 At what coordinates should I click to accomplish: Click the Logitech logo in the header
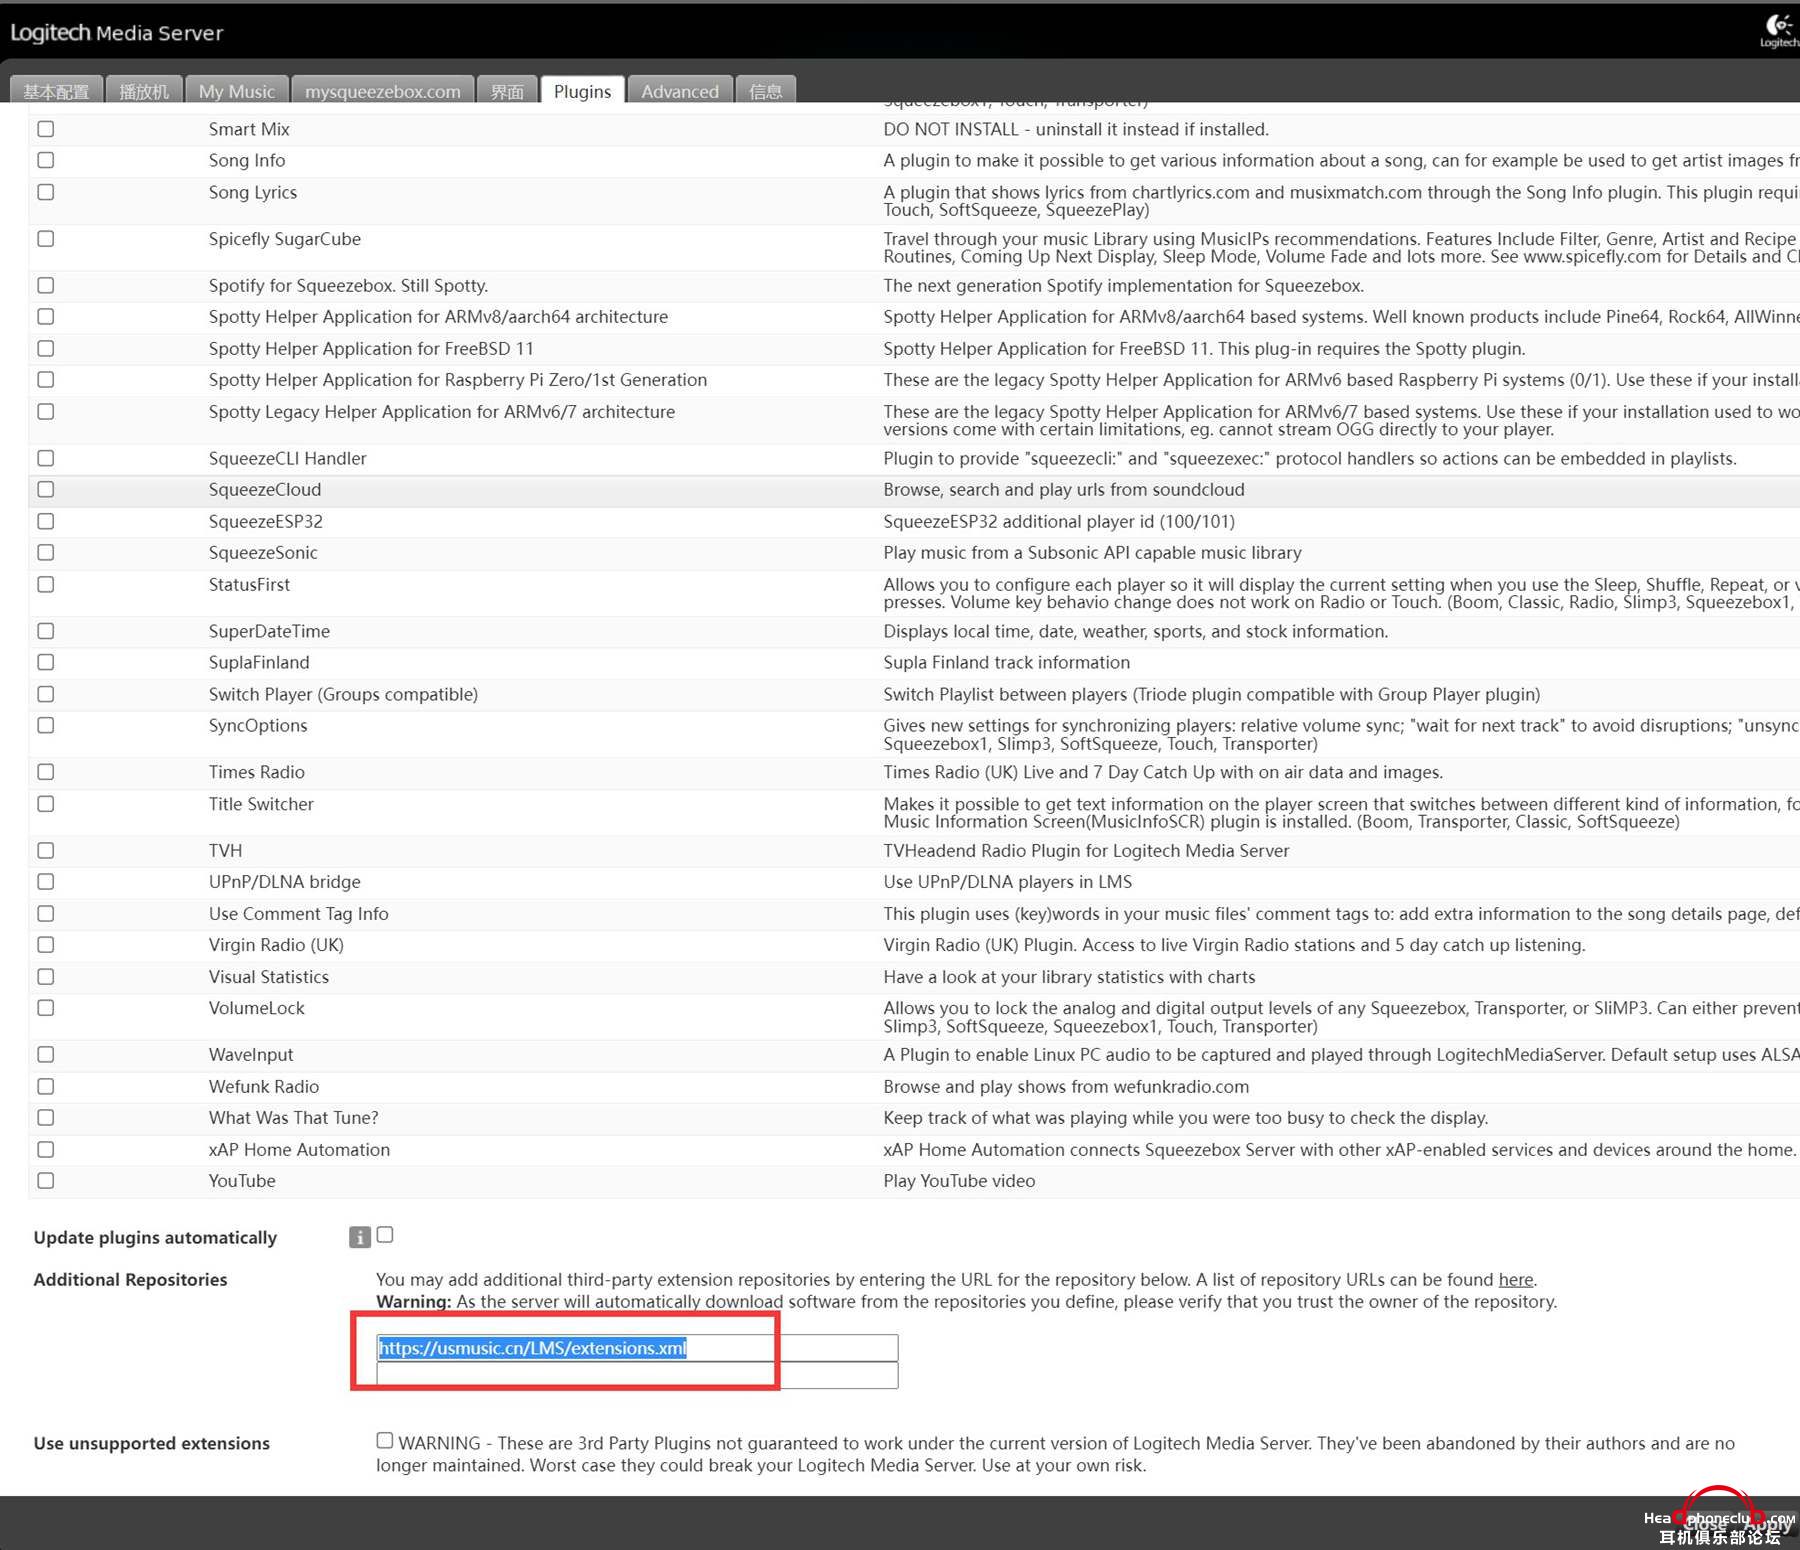tap(1779, 30)
